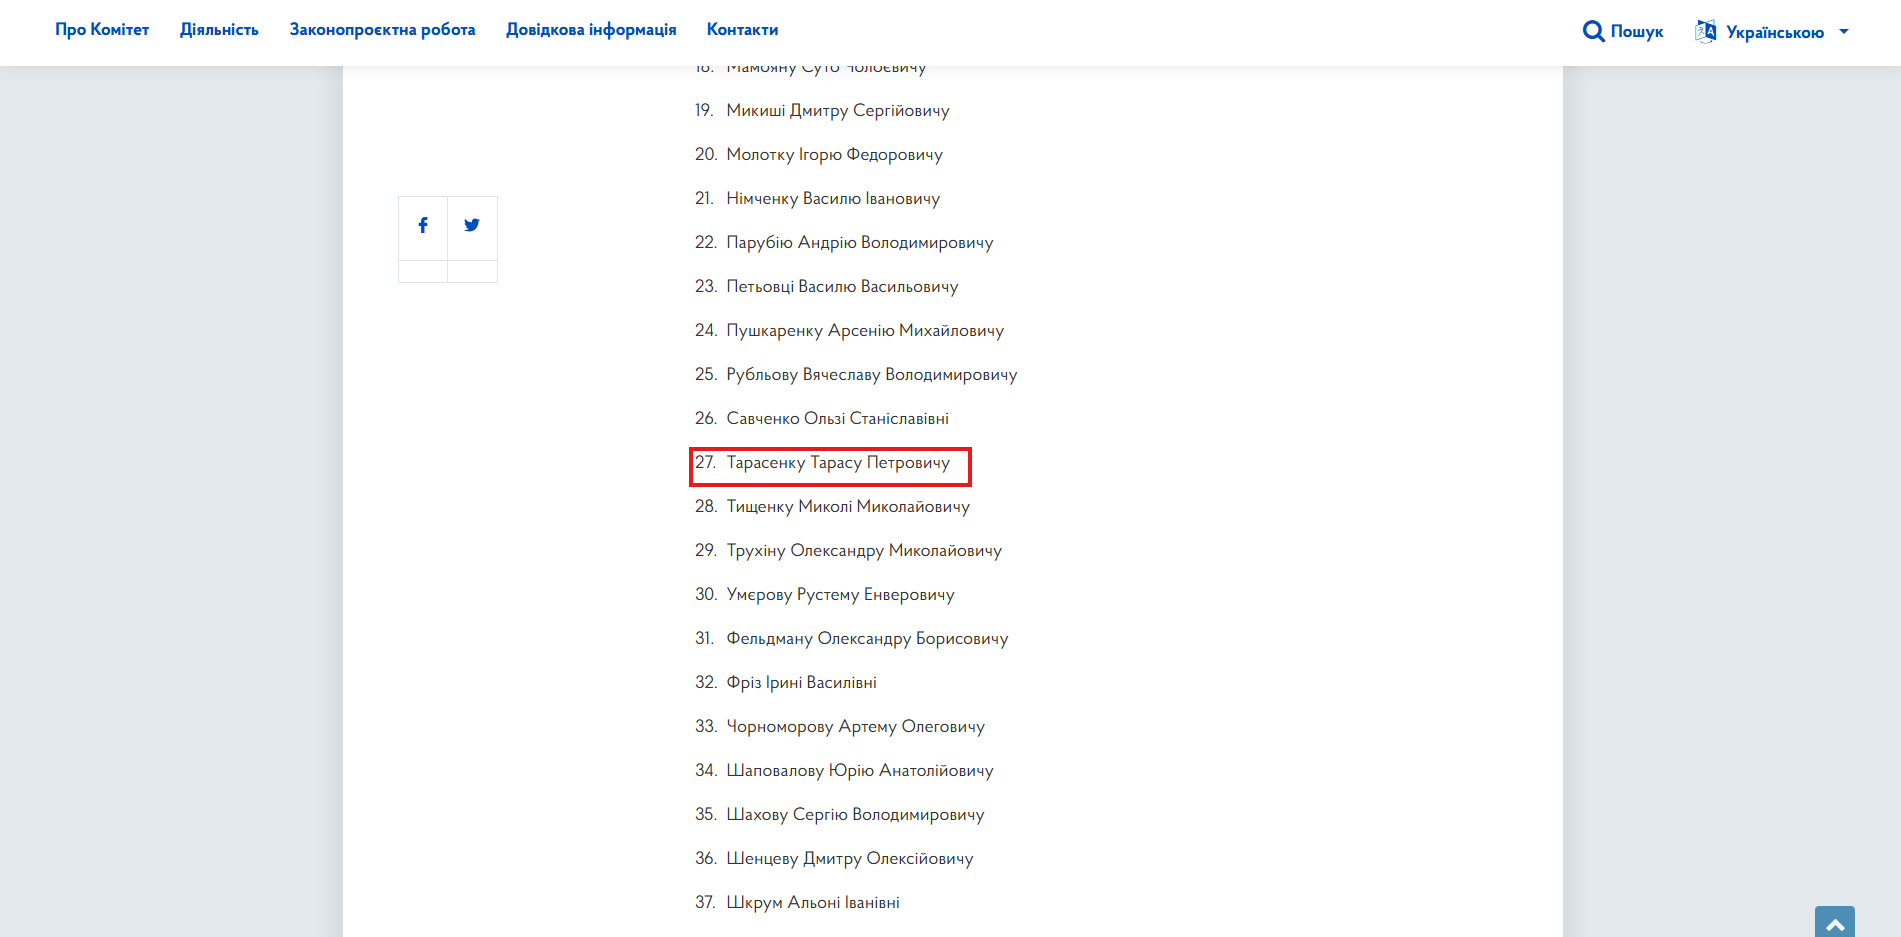The image size is (1901, 937).
Task: Open the Законопроектна робота menu
Action: point(383,30)
